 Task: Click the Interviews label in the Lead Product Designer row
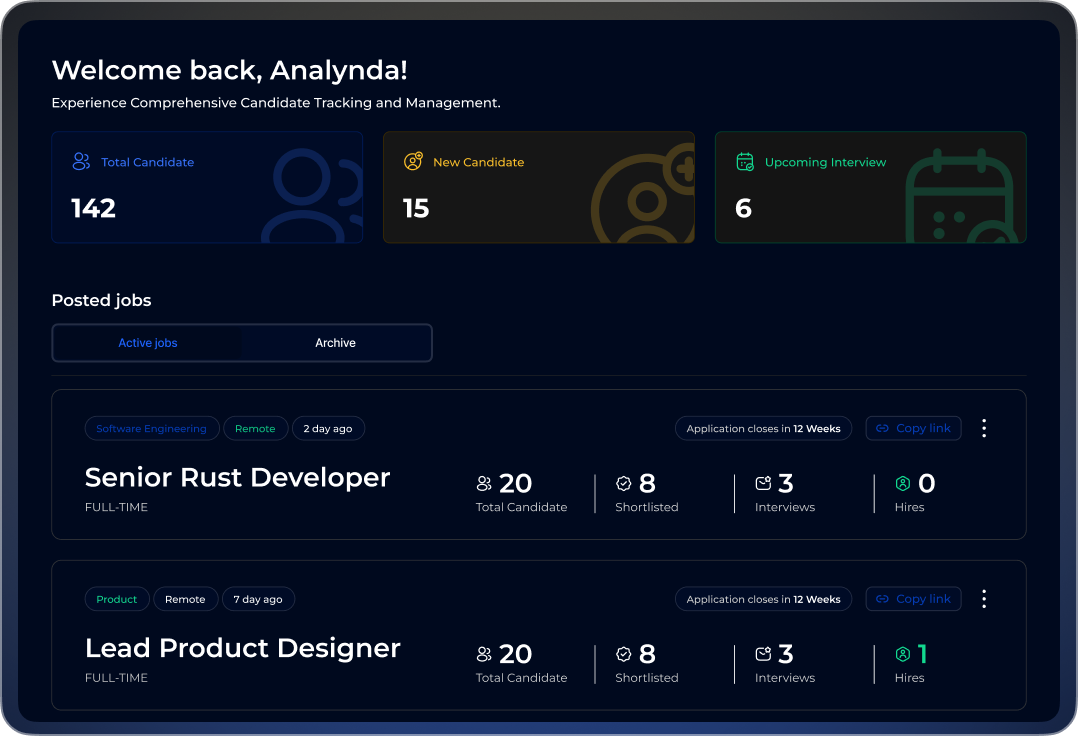(785, 678)
